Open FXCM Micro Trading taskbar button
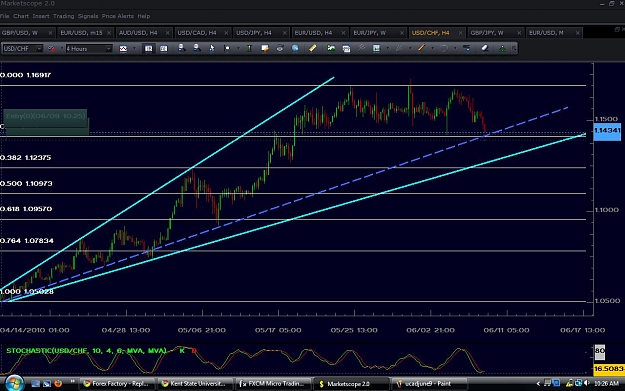This screenshot has width=625, height=391. 273,384
